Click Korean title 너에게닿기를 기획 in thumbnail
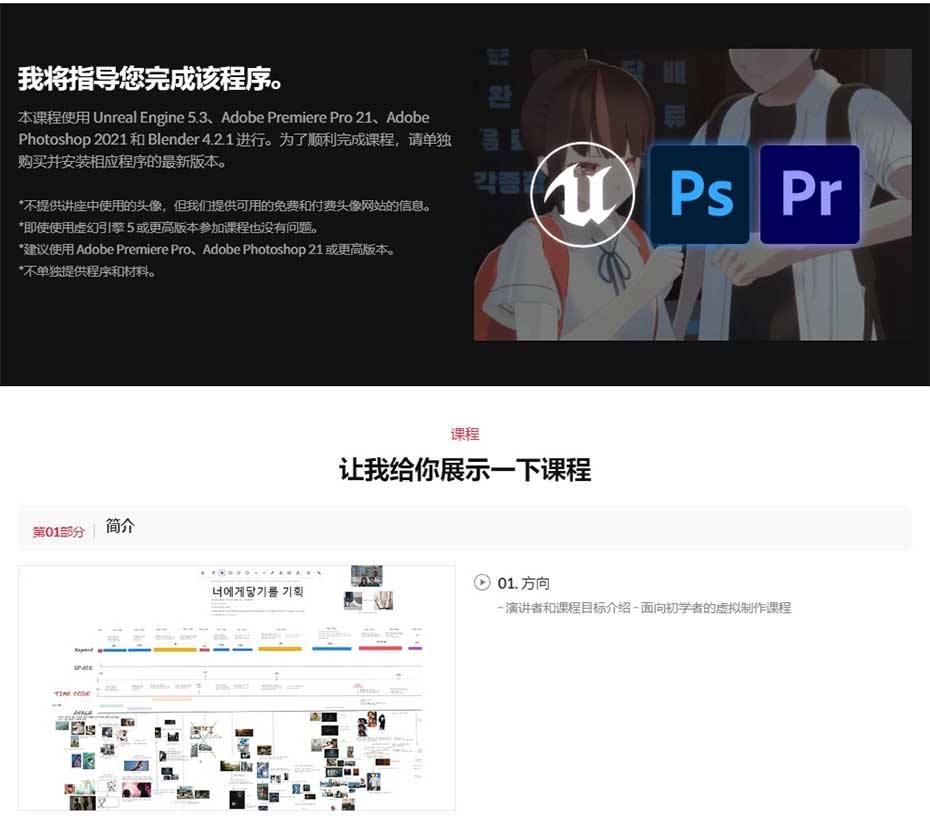 (257, 591)
